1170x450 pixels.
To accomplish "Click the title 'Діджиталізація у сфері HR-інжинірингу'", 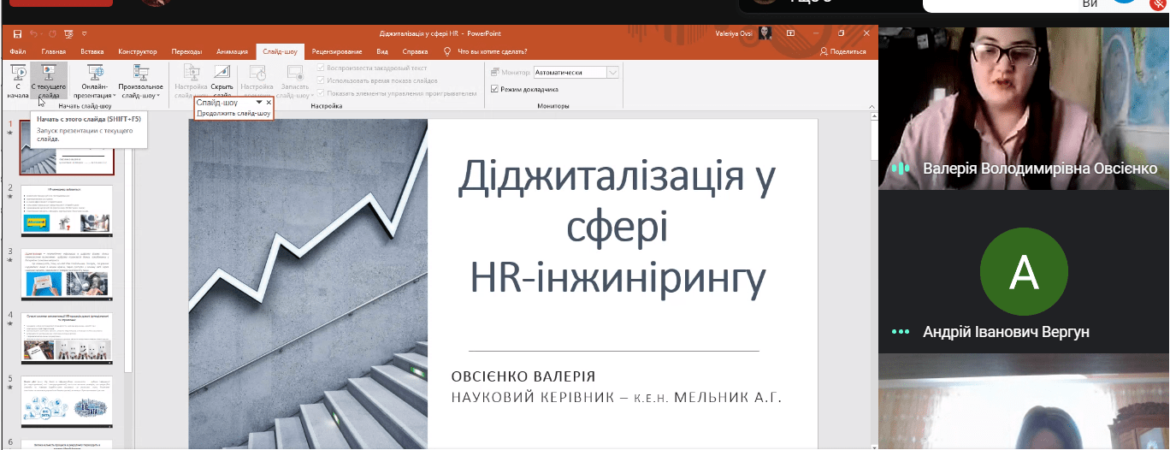I will (x=618, y=228).
